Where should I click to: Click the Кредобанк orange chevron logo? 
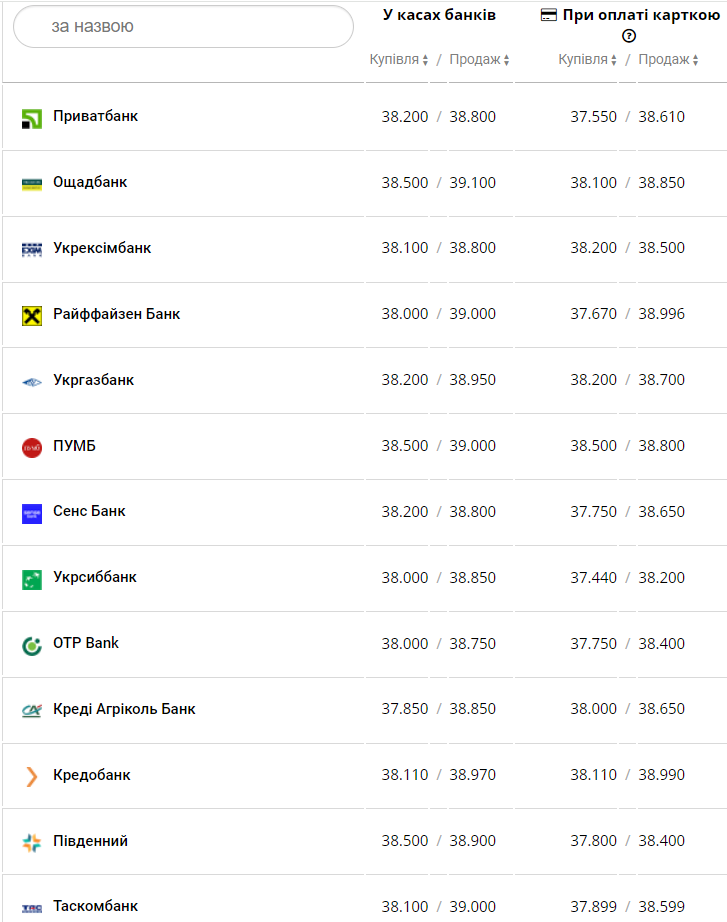32,776
